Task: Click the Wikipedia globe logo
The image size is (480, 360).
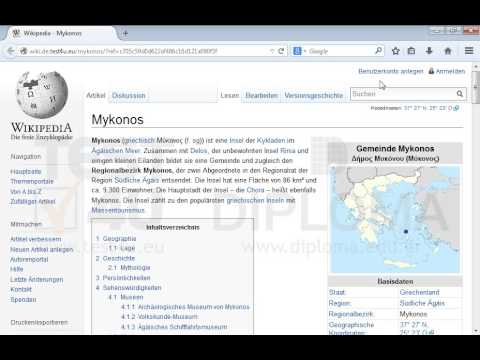Action: (x=42, y=95)
